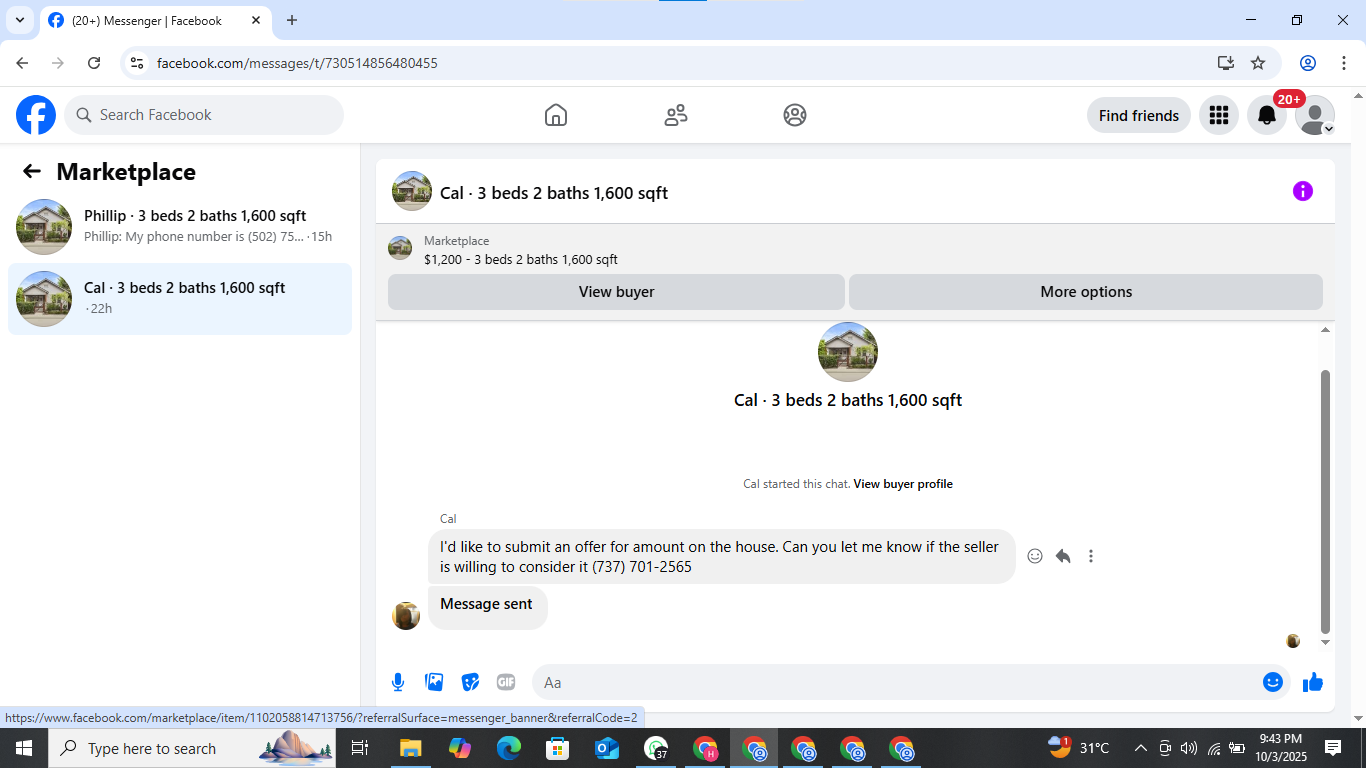Click the install app icon in address bar
1366x768 pixels.
click(1226, 63)
